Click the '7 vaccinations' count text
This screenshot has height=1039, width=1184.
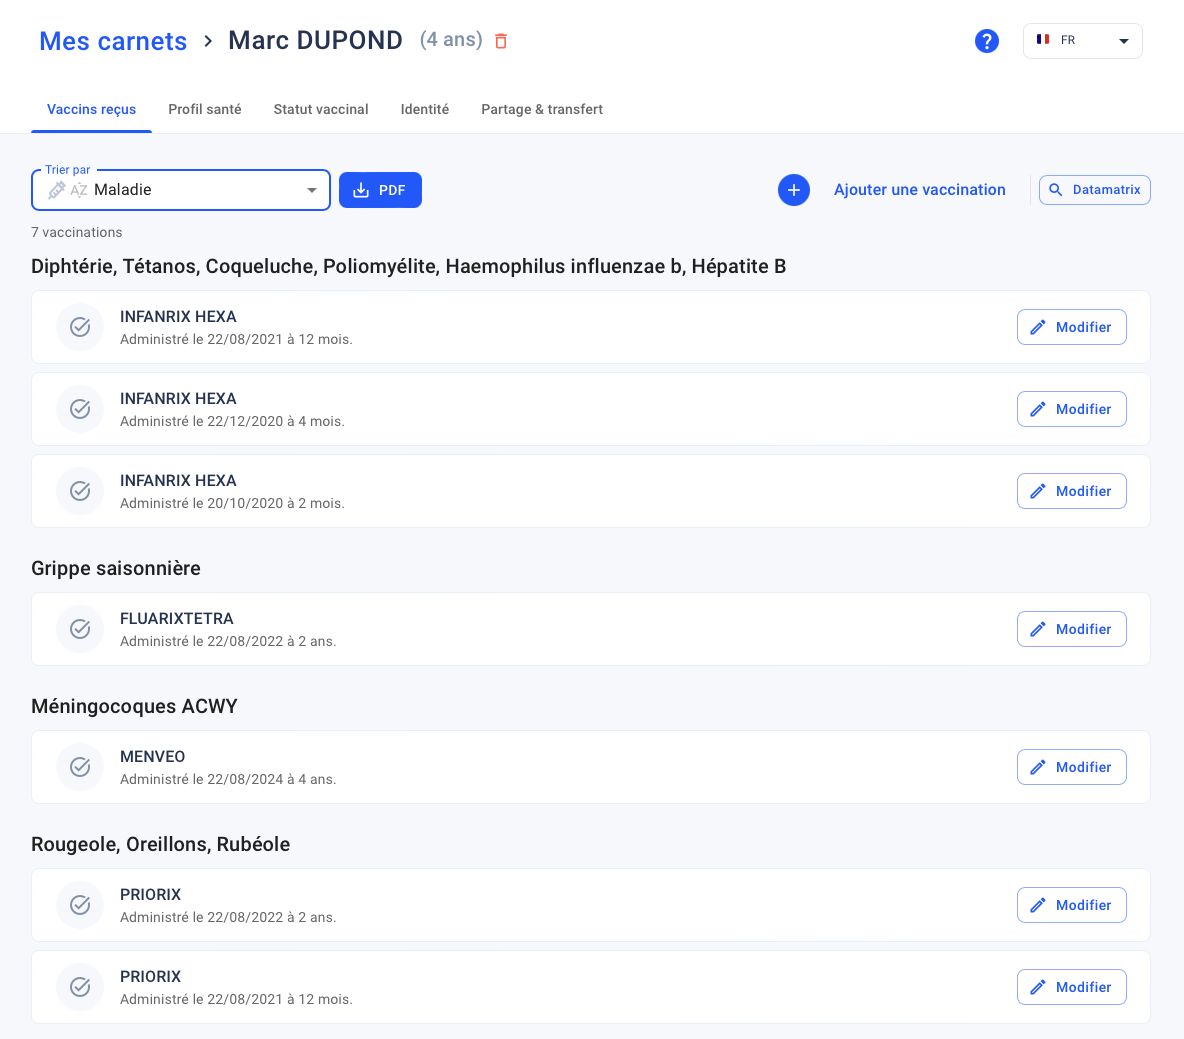point(76,233)
